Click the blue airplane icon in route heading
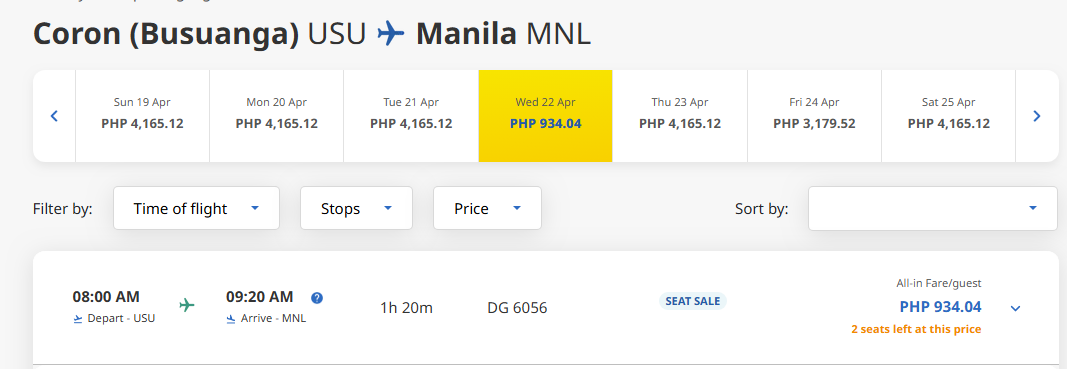 (391, 34)
